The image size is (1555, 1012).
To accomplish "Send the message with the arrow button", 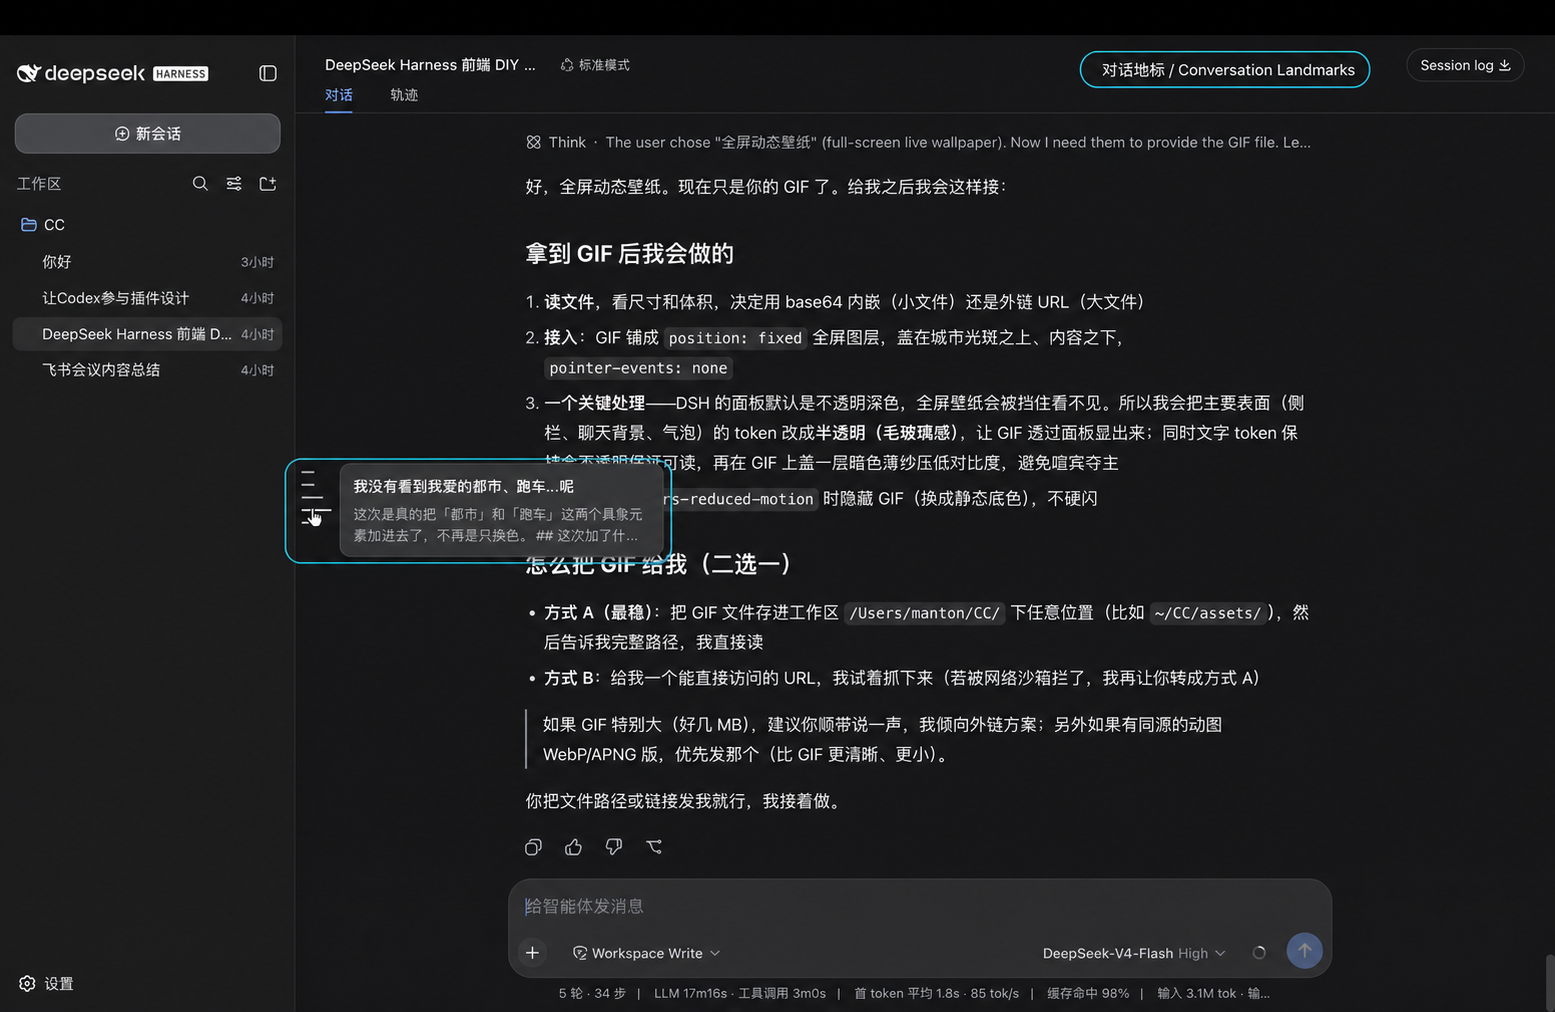I will coord(1304,950).
